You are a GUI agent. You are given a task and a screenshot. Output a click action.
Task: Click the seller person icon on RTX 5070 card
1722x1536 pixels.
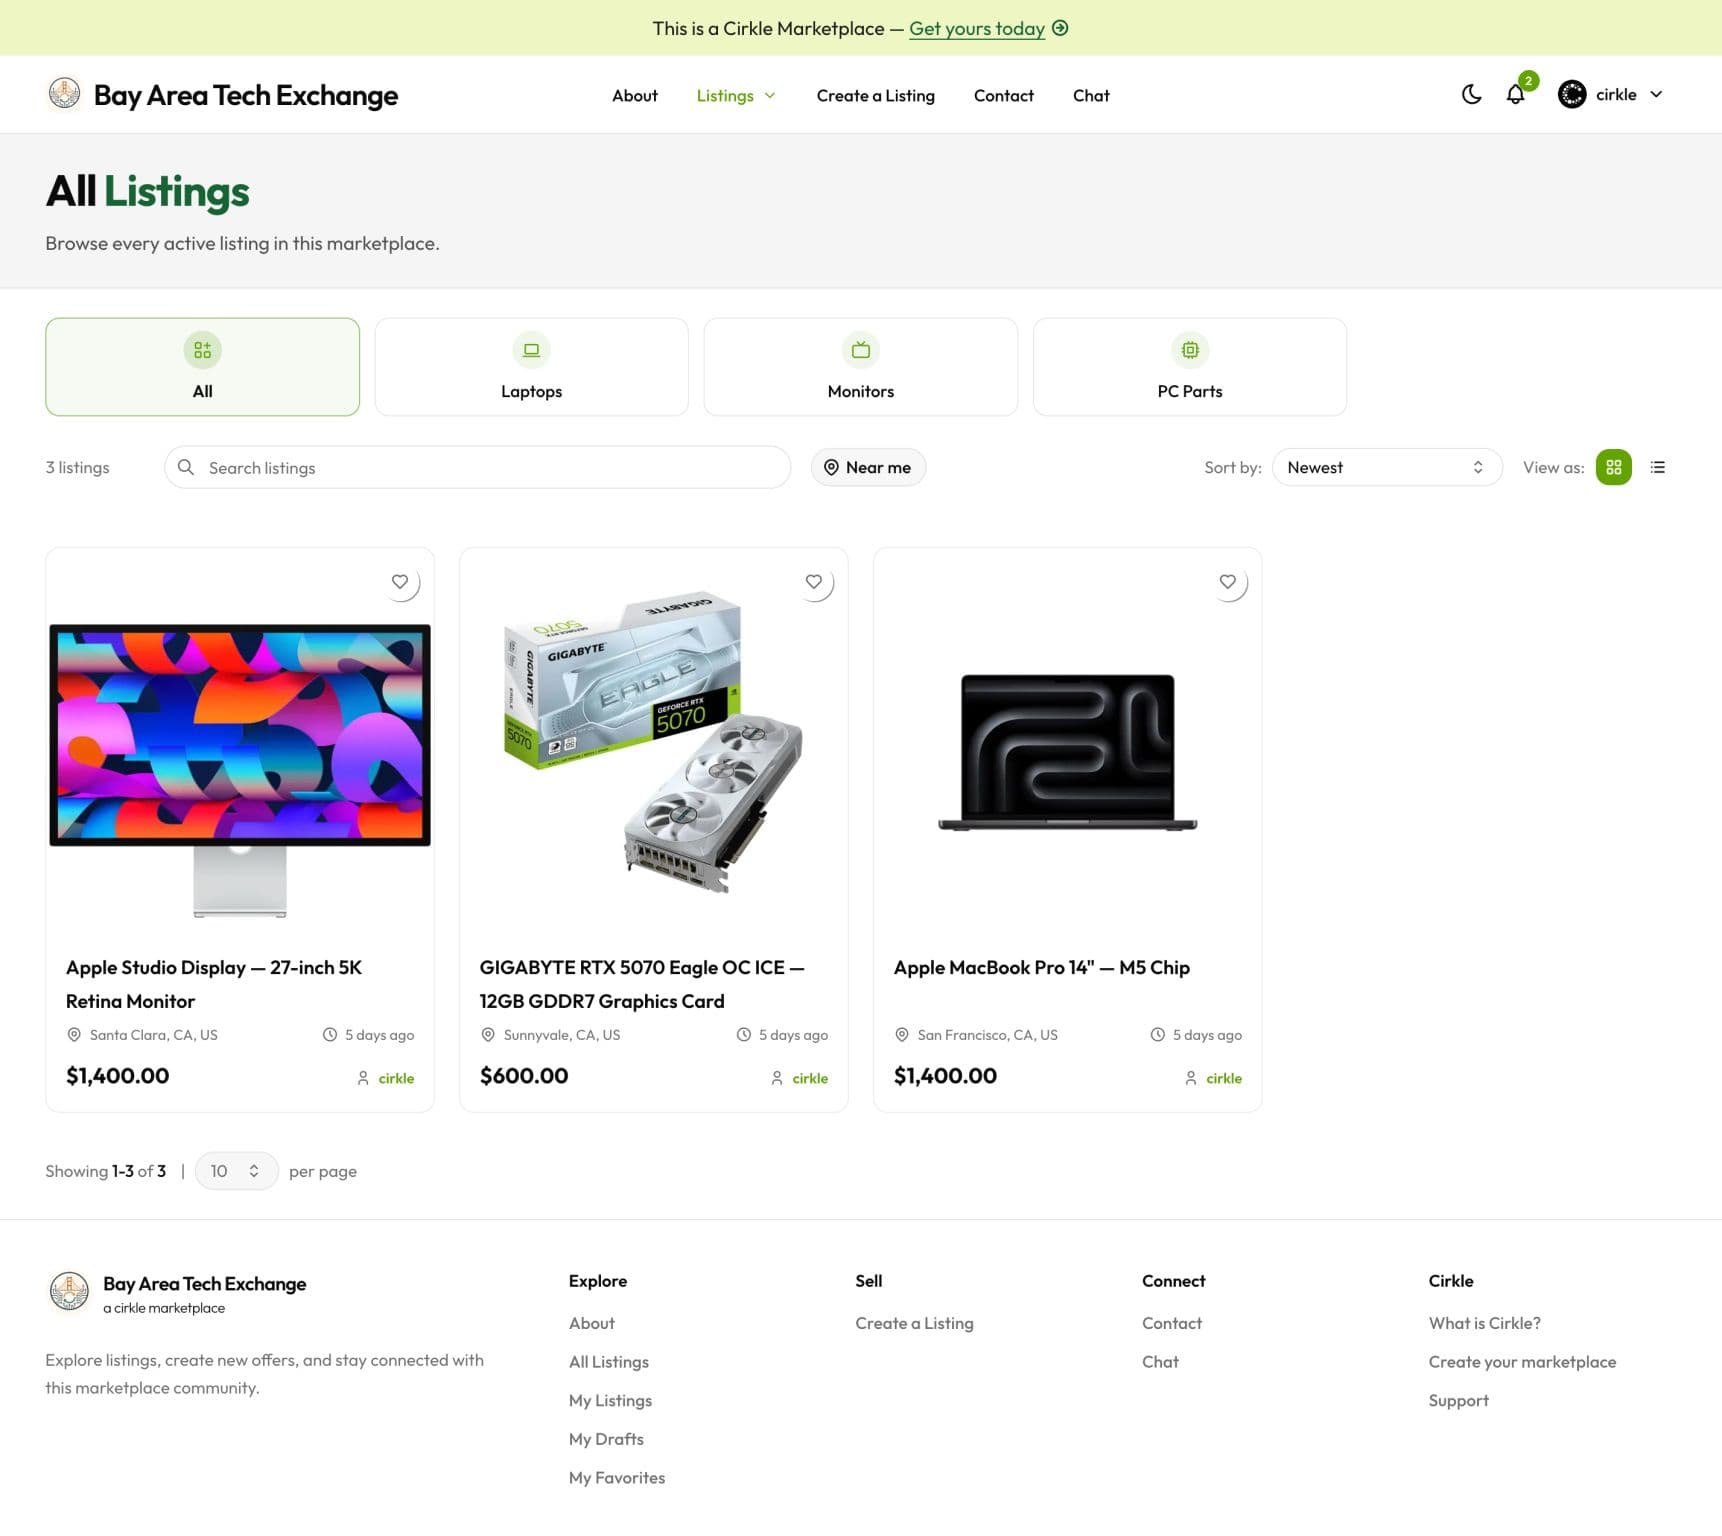pos(777,1078)
